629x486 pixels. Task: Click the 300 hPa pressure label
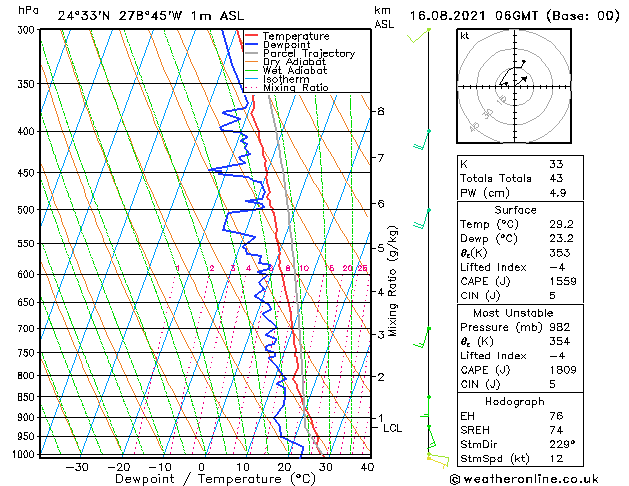pyautogui.click(x=28, y=30)
